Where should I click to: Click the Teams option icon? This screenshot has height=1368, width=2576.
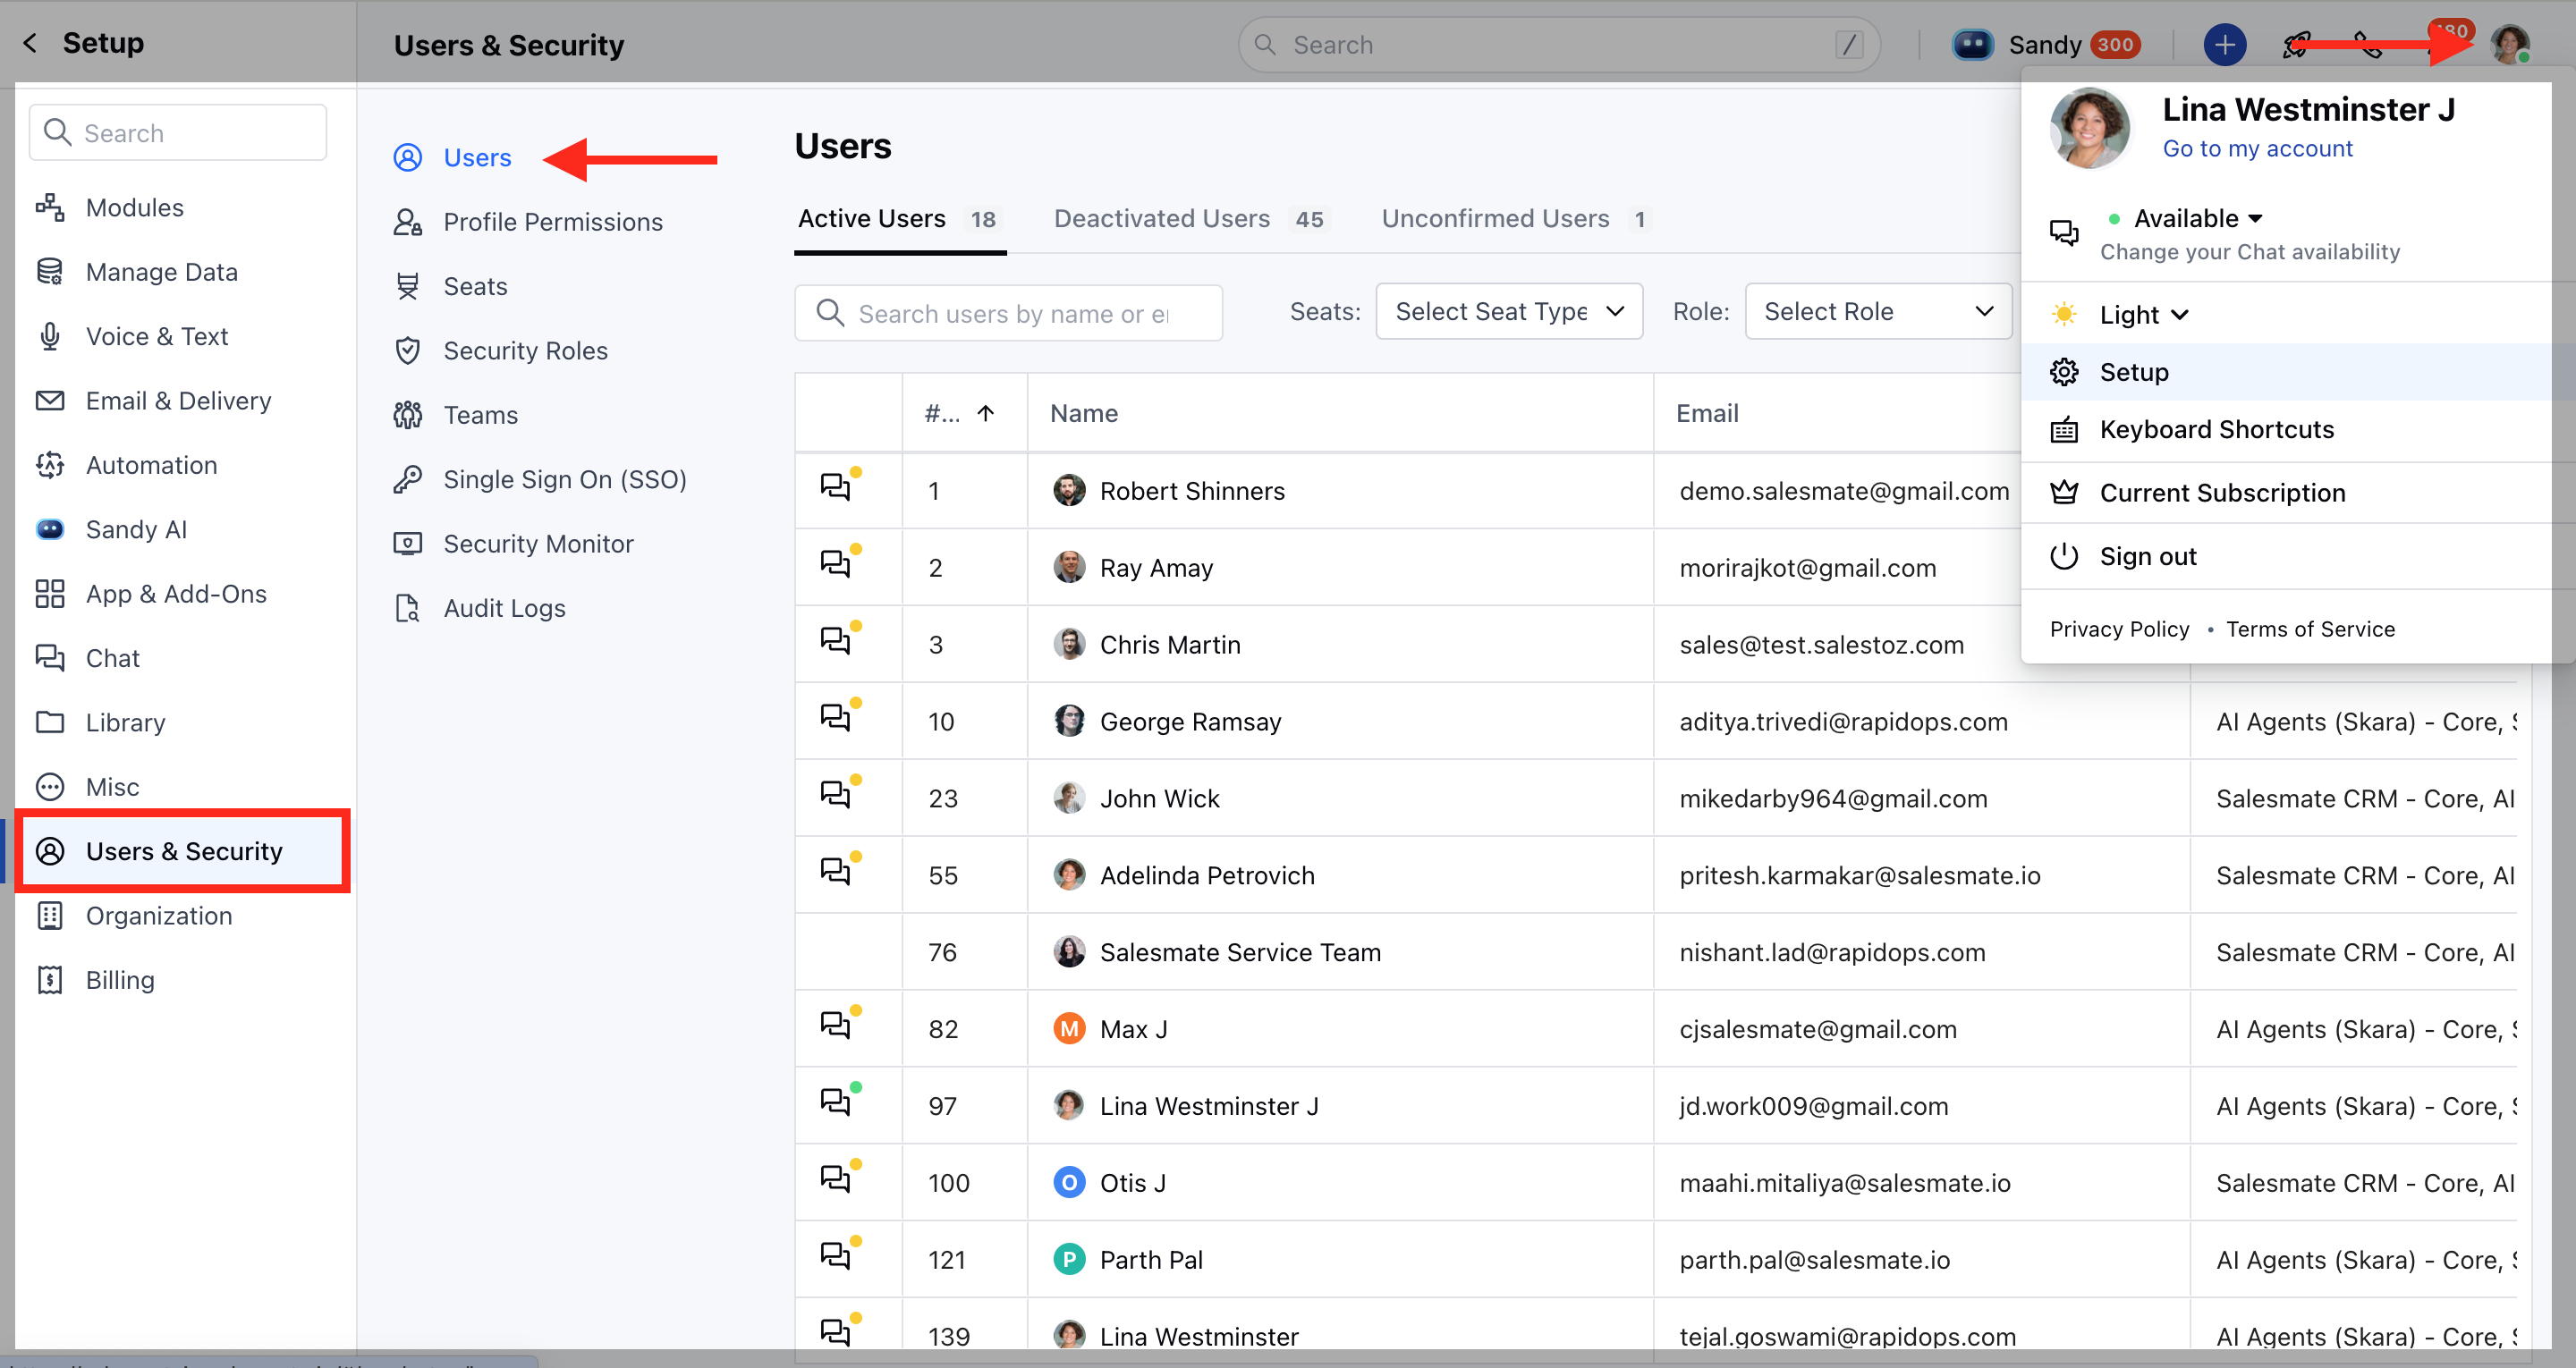click(x=408, y=415)
